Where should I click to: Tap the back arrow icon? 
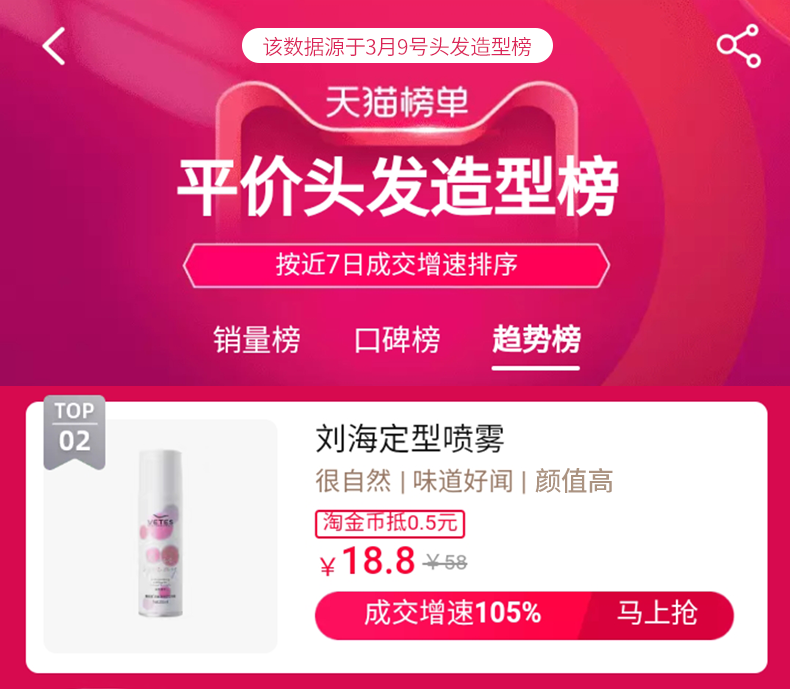(54, 46)
